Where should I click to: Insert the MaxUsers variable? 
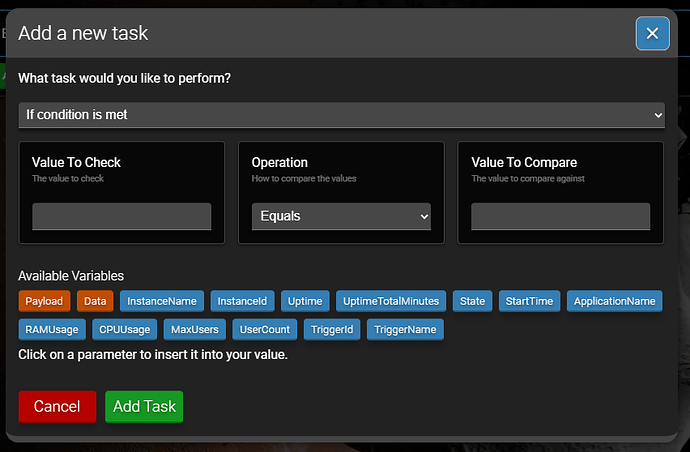point(195,329)
